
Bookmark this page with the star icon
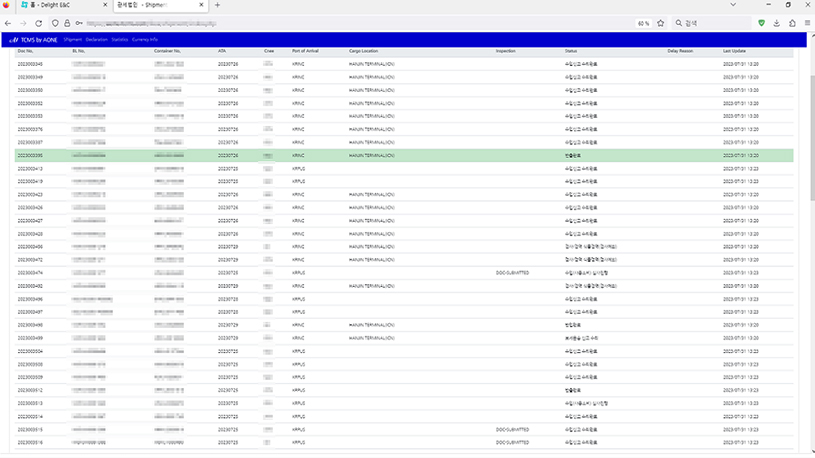(x=659, y=22)
